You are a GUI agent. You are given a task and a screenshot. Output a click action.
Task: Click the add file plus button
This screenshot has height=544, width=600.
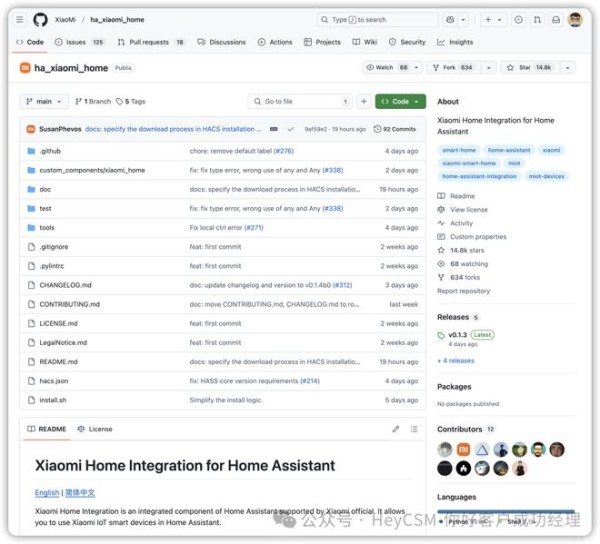click(x=364, y=101)
